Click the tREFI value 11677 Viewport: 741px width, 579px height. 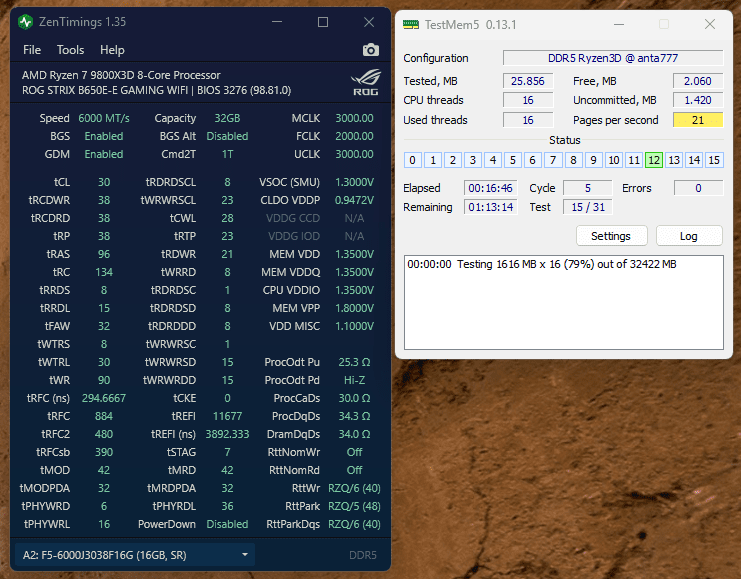(227, 416)
